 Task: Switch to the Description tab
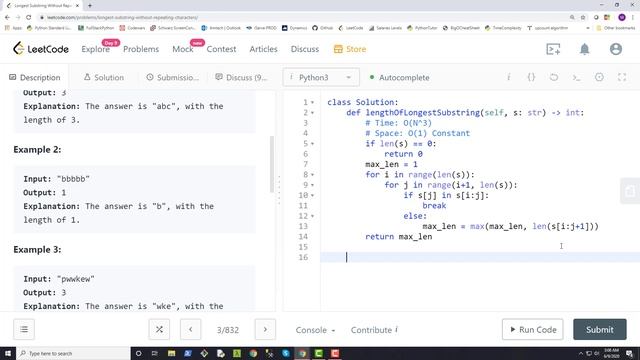[35, 78]
